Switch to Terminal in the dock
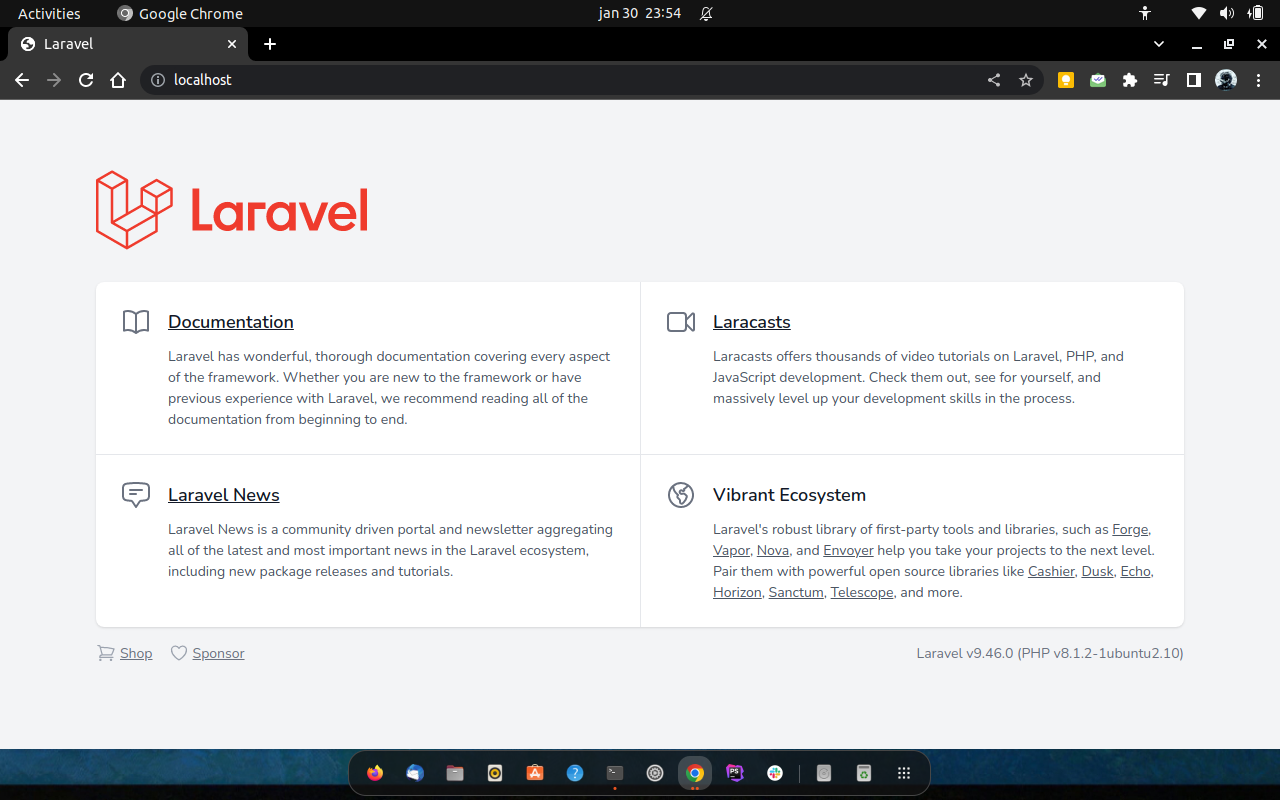Screen dimensions: 1280x800 pos(615,773)
